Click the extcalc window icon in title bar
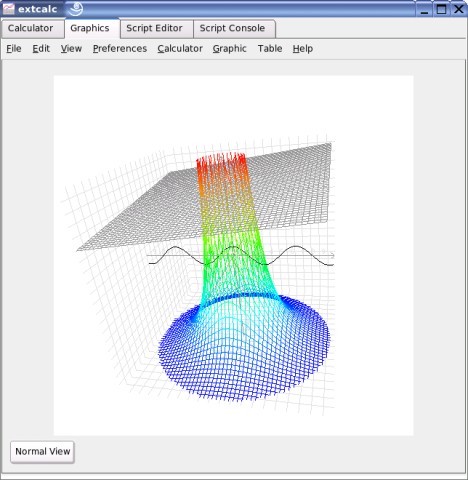The height and width of the screenshot is (480, 468). [8, 9]
